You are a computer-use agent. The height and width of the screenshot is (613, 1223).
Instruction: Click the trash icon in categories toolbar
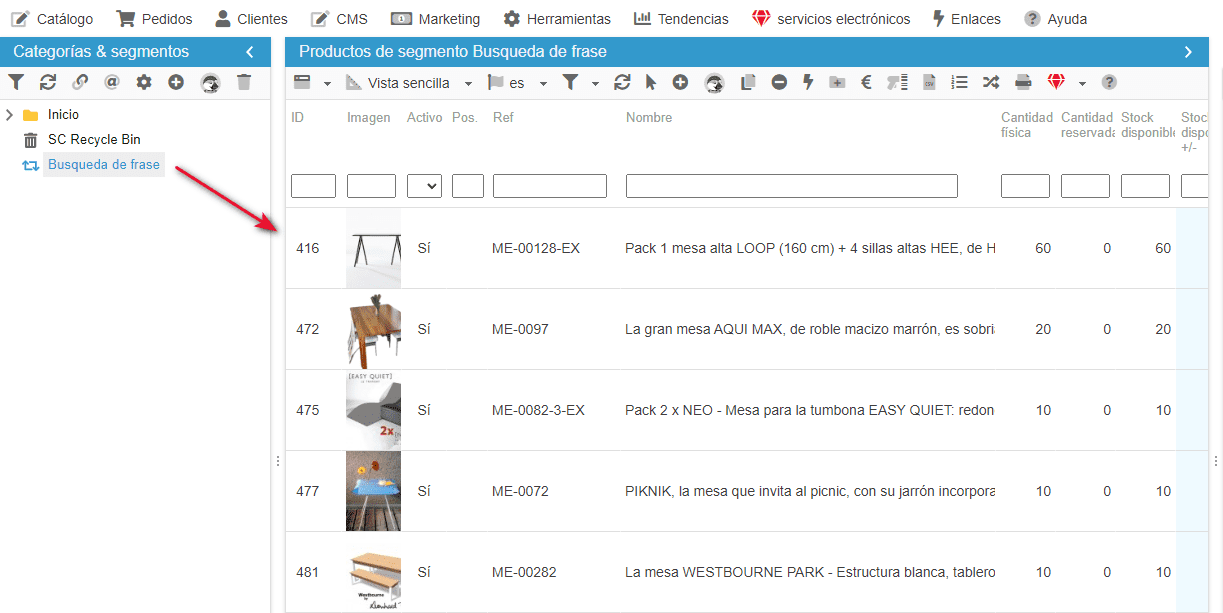tap(244, 83)
